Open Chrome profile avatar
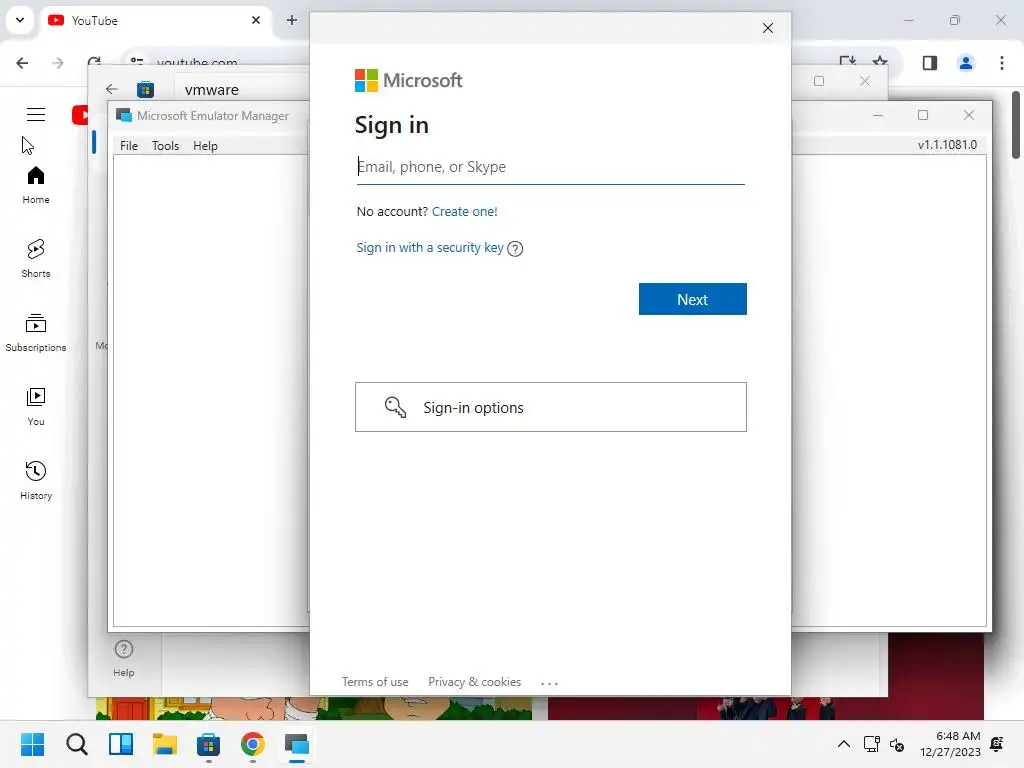The height and width of the screenshot is (768, 1024). [x=966, y=63]
